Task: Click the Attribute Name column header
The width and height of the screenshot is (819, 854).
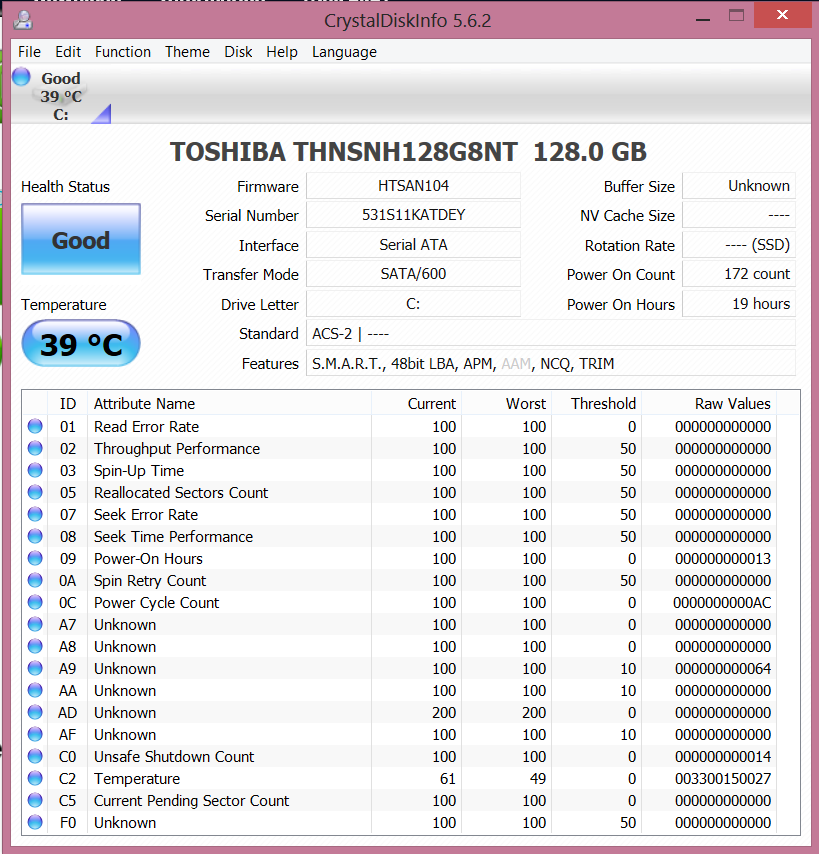Action: 144,404
